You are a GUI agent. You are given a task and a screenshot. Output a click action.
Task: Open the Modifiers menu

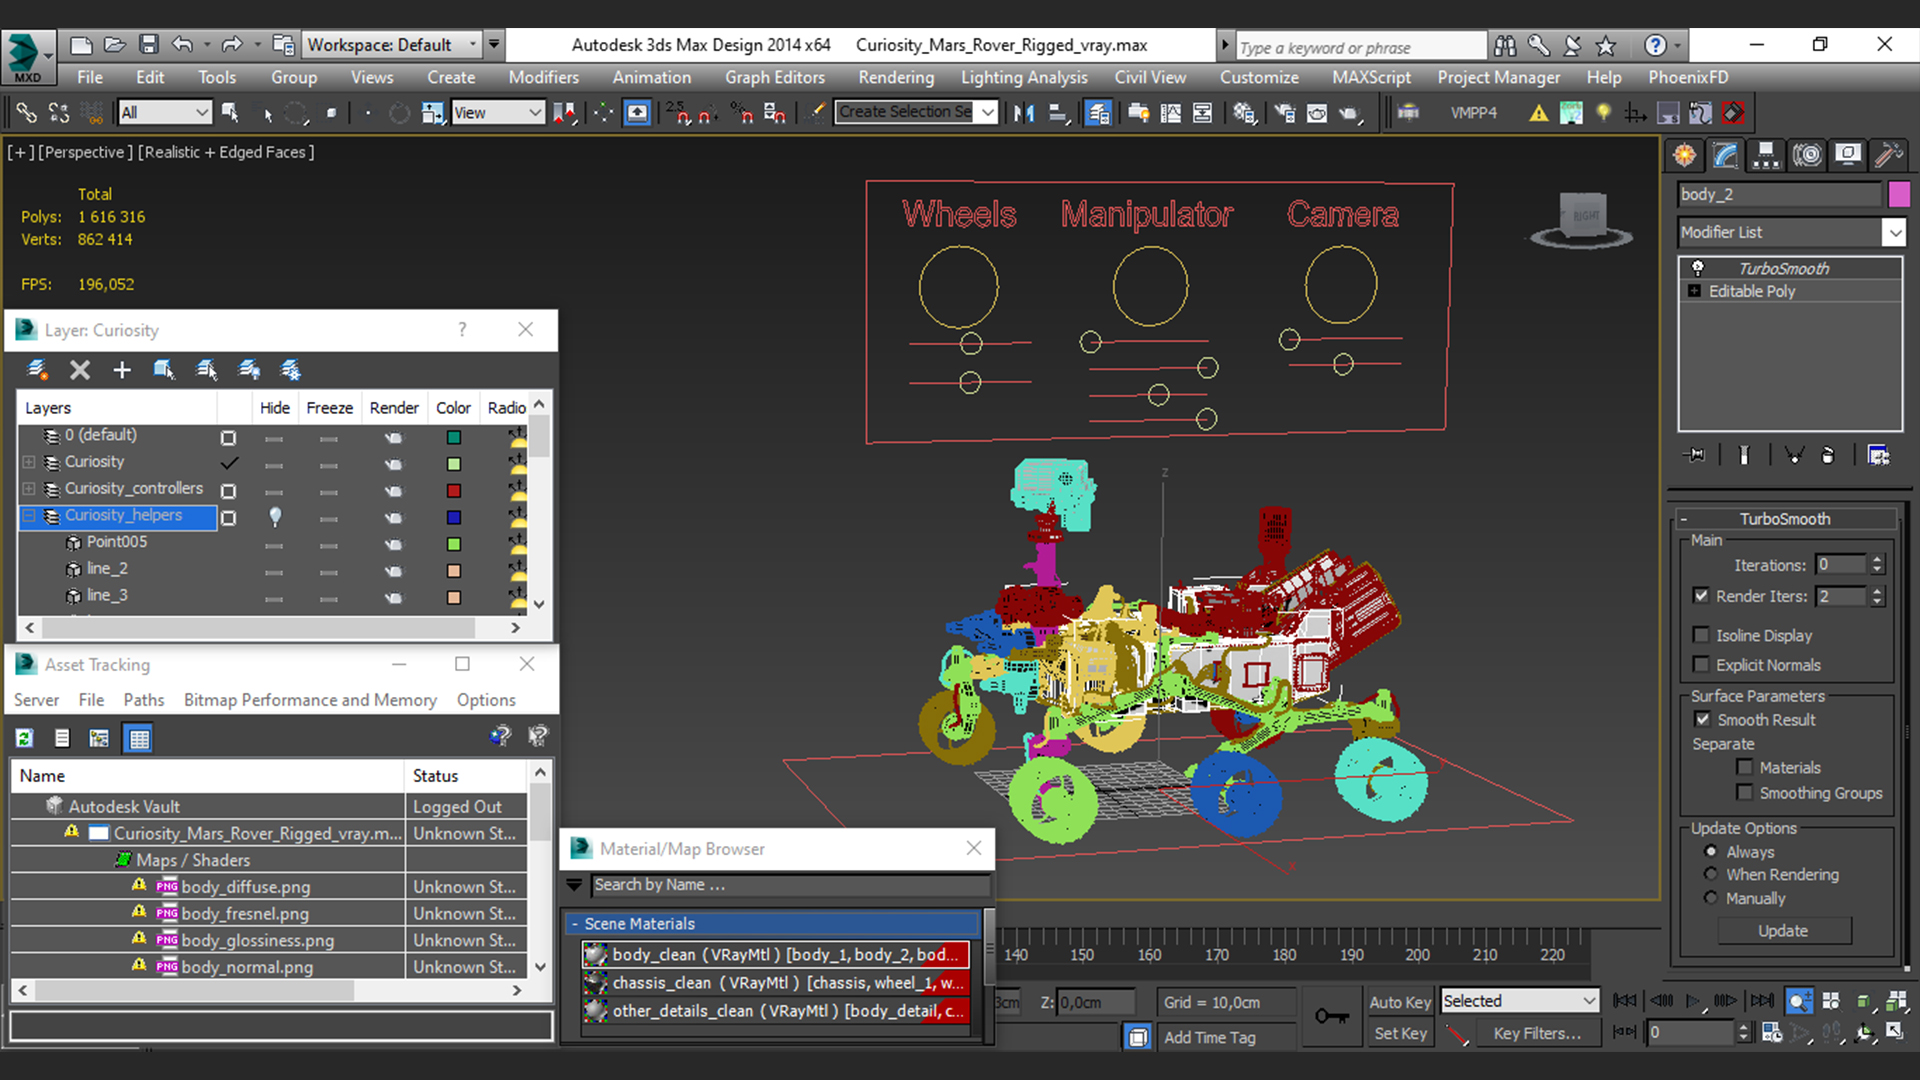(x=543, y=77)
